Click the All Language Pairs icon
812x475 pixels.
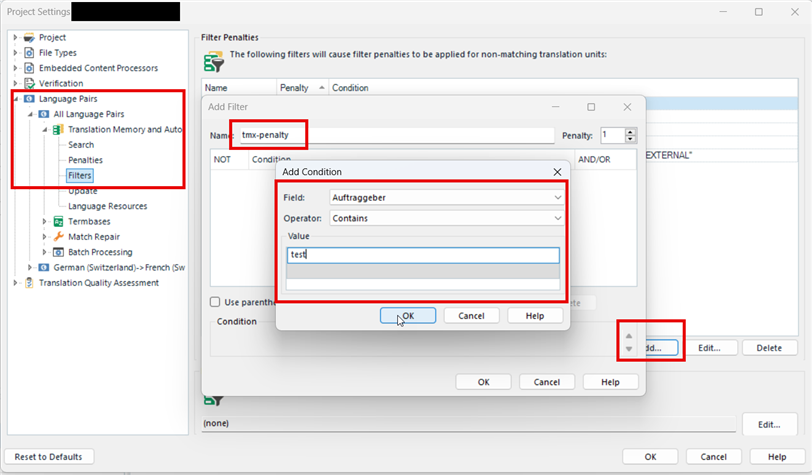[44, 114]
